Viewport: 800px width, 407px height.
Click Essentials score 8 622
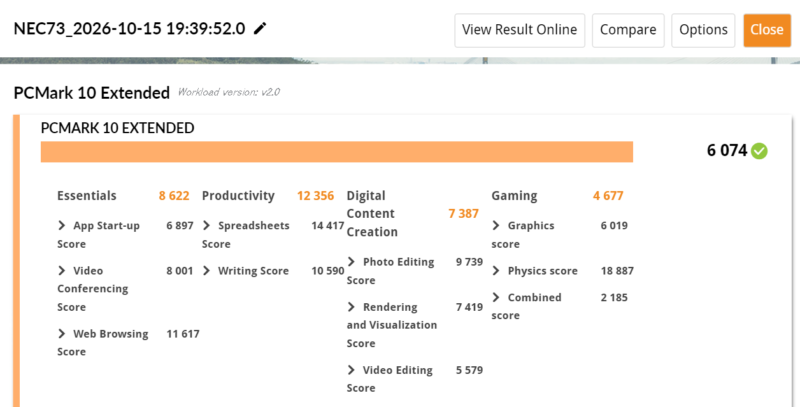coord(174,196)
